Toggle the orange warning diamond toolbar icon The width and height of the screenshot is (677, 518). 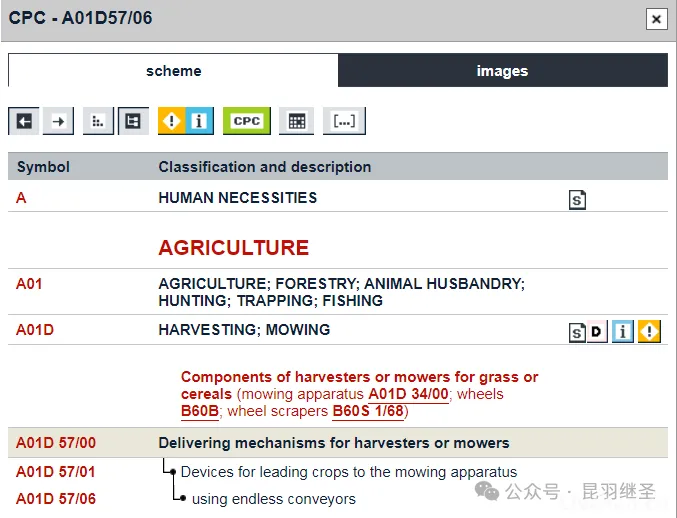tap(172, 121)
